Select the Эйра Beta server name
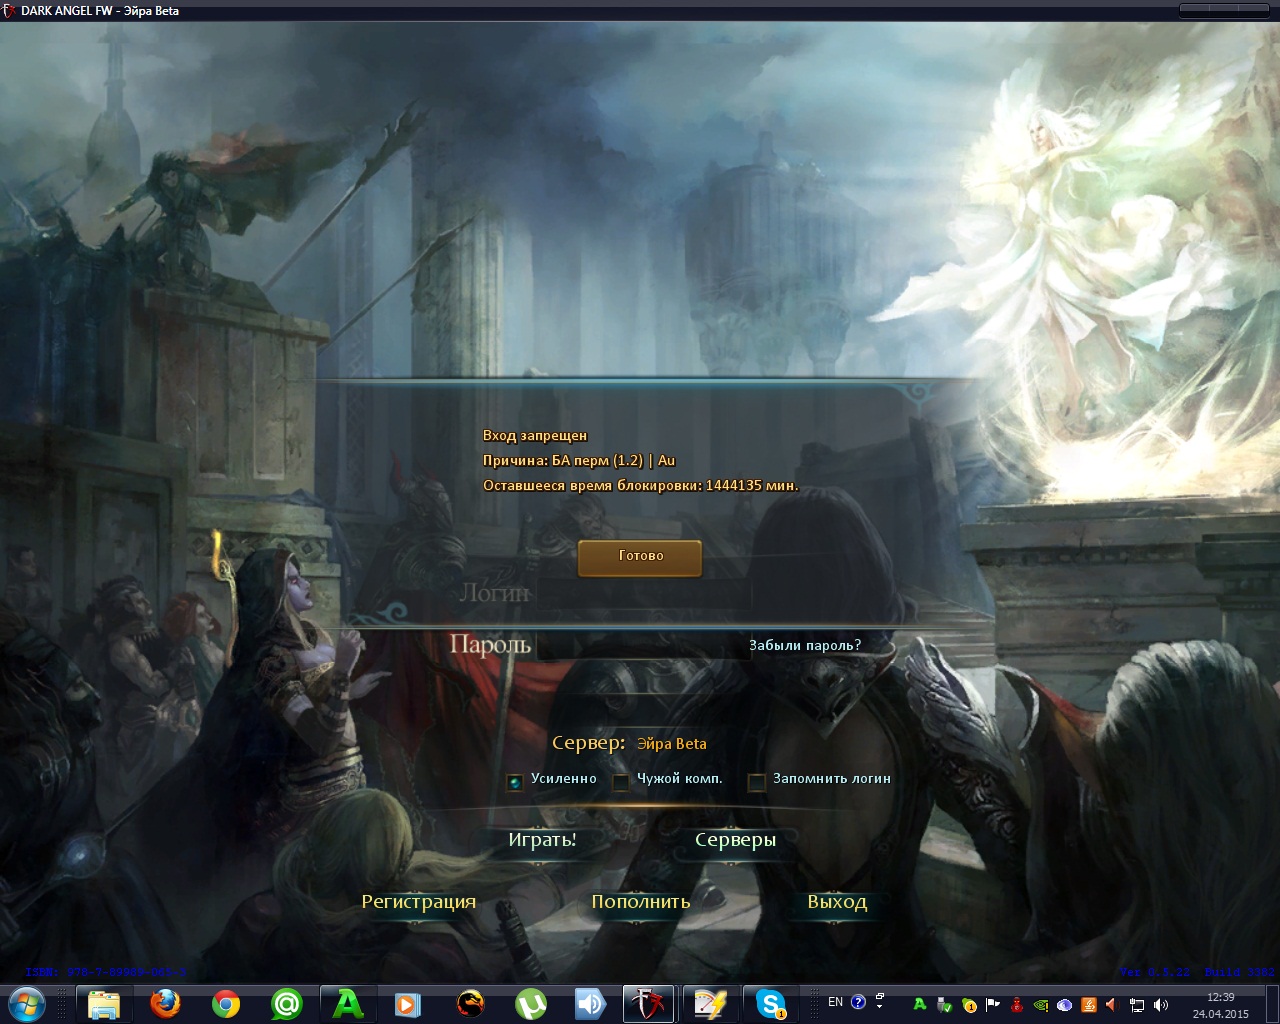The width and height of the screenshot is (1280, 1024). 672,744
